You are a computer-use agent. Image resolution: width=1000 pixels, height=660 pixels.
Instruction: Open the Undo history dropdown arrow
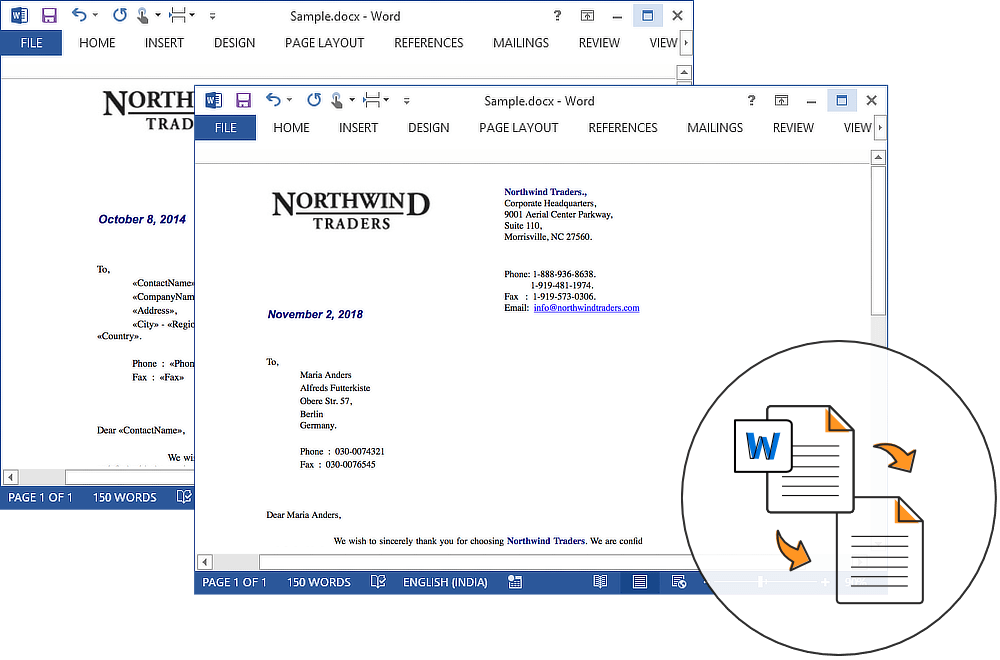pyautogui.click(x=290, y=101)
